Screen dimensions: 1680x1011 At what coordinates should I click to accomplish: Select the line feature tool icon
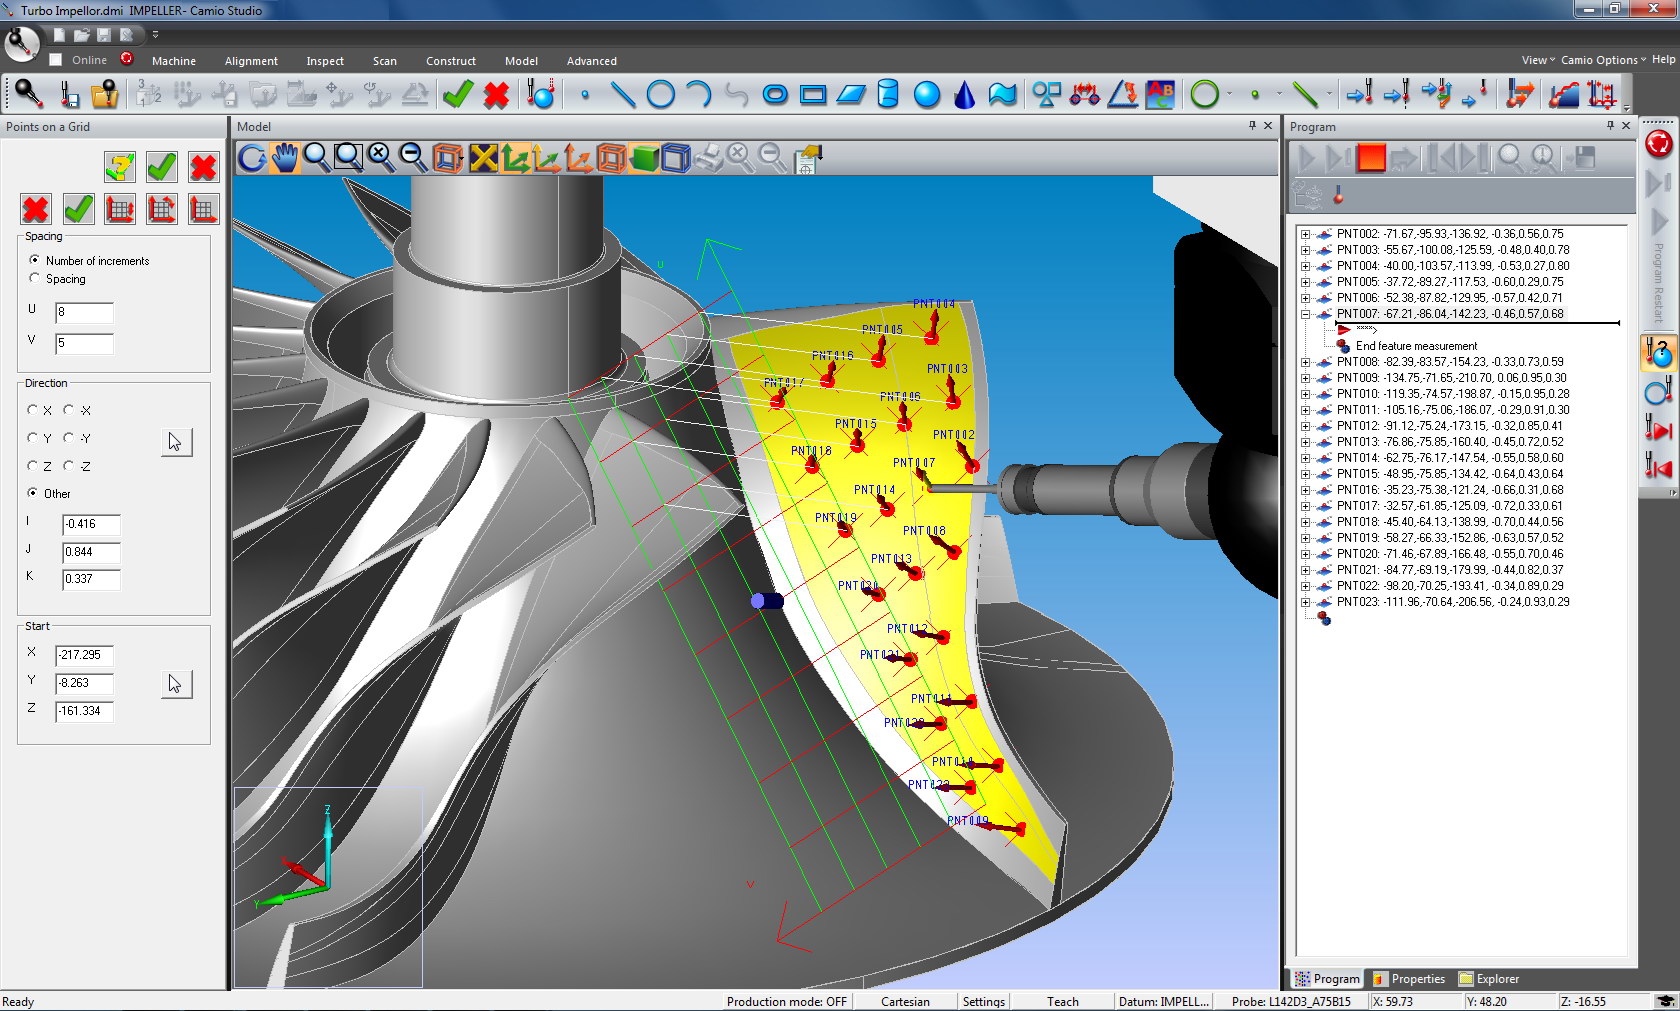tap(622, 95)
